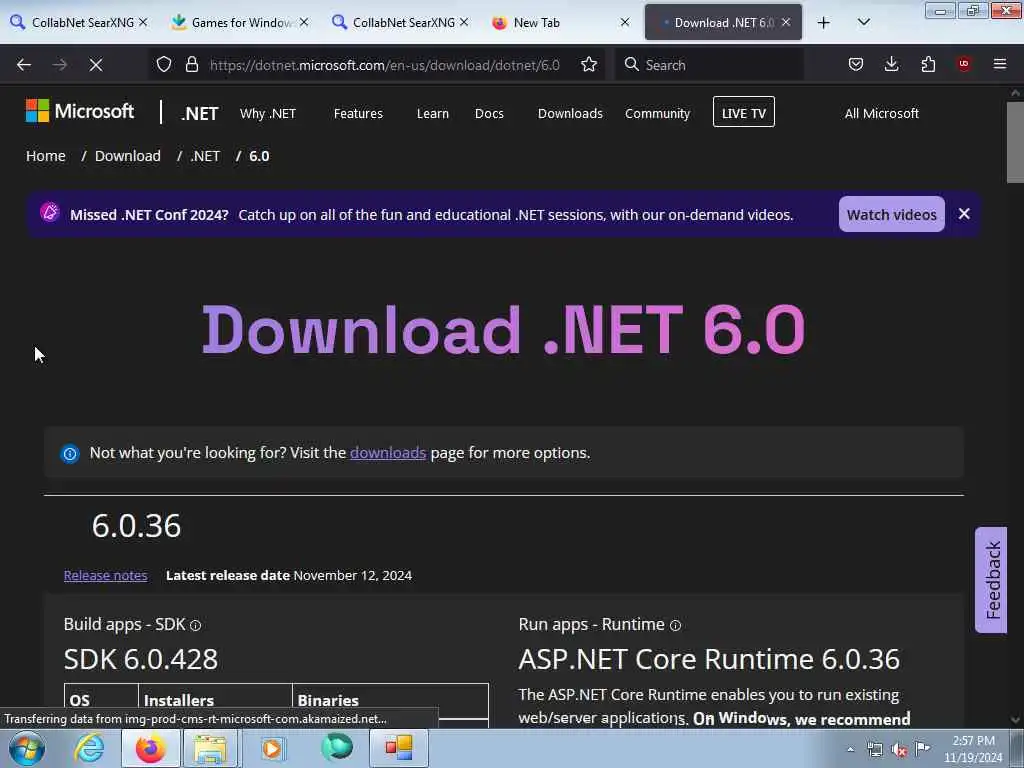
Task: Dismiss the .NET Conf banner
Action: click(x=964, y=214)
